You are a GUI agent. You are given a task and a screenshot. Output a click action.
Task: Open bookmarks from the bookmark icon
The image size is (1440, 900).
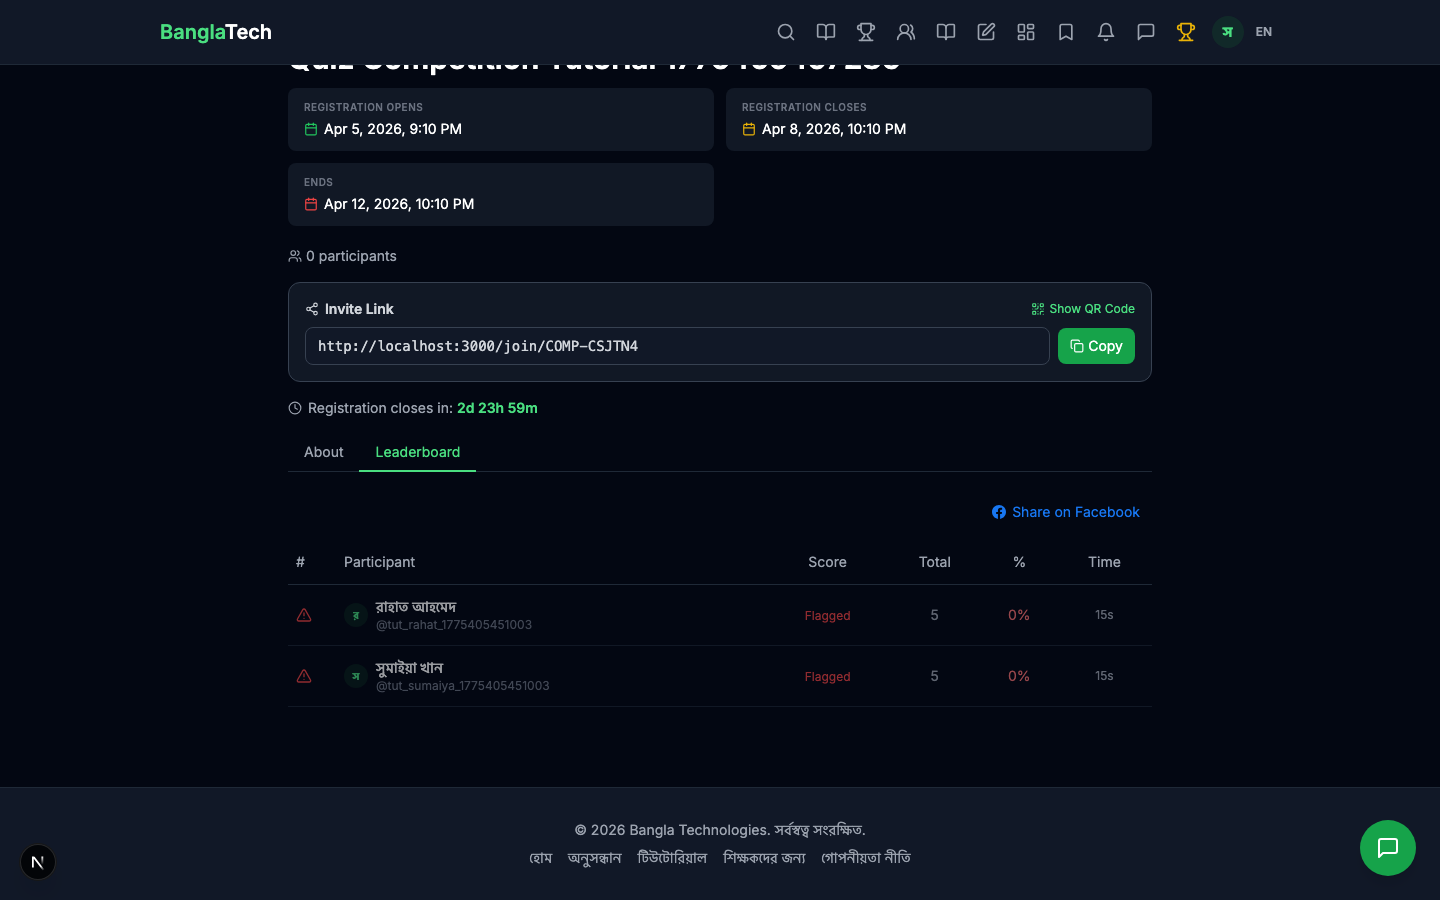pos(1066,32)
